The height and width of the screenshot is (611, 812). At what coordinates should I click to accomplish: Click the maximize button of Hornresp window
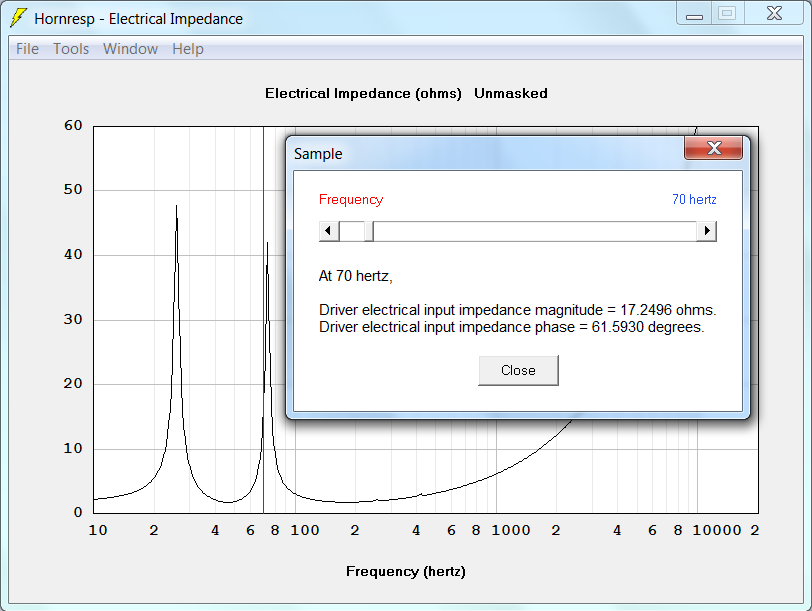tap(728, 14)
